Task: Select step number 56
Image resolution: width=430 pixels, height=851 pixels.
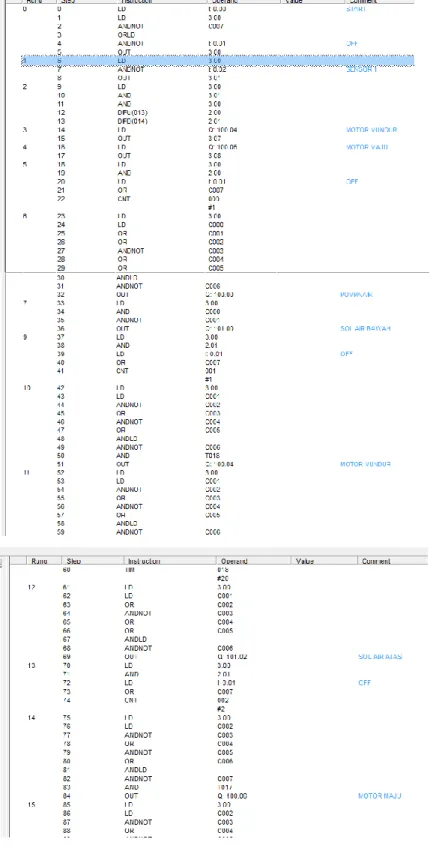Action: (x=61, y=506)
